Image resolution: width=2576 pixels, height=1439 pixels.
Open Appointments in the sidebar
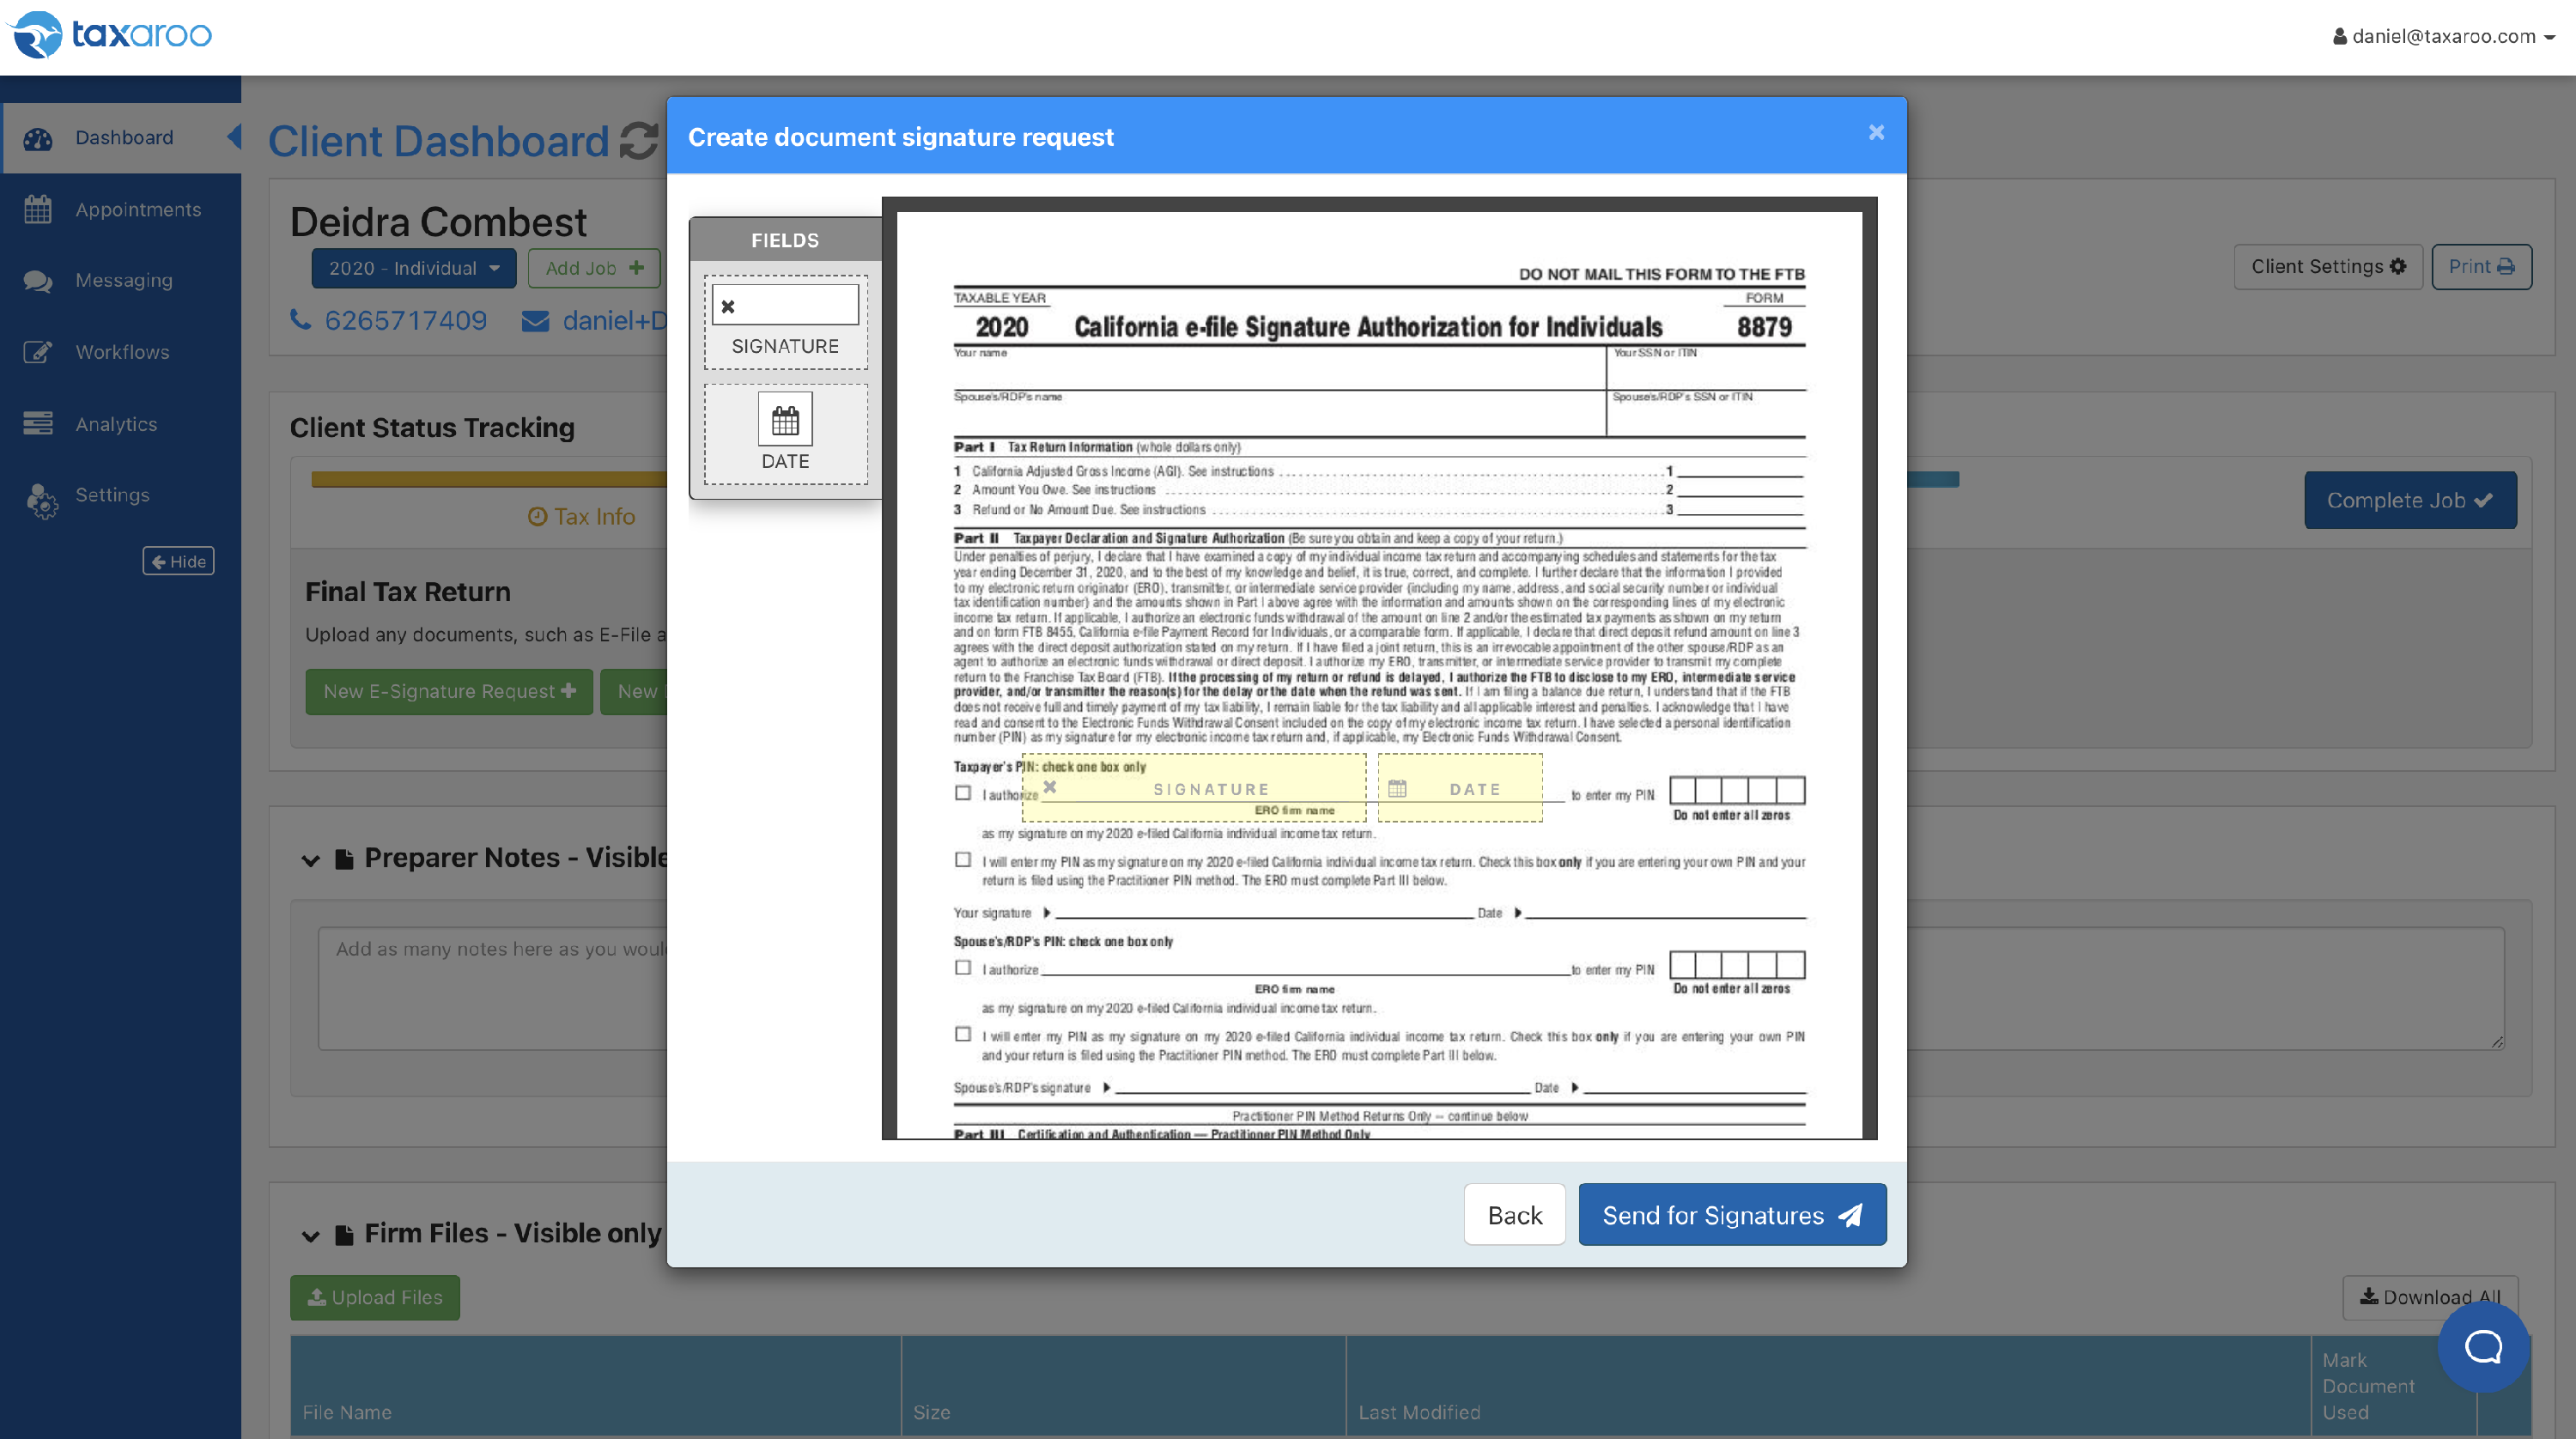click(x=138, y=209)
